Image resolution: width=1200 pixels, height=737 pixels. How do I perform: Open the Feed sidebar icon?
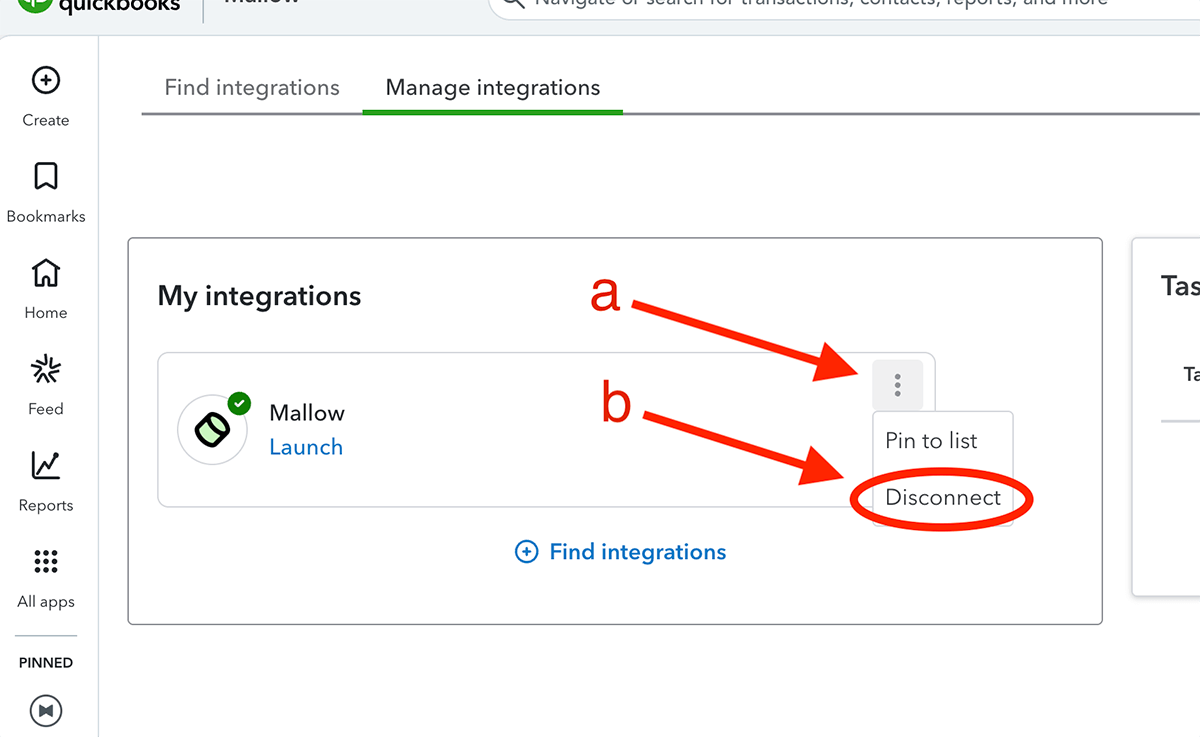46,370
